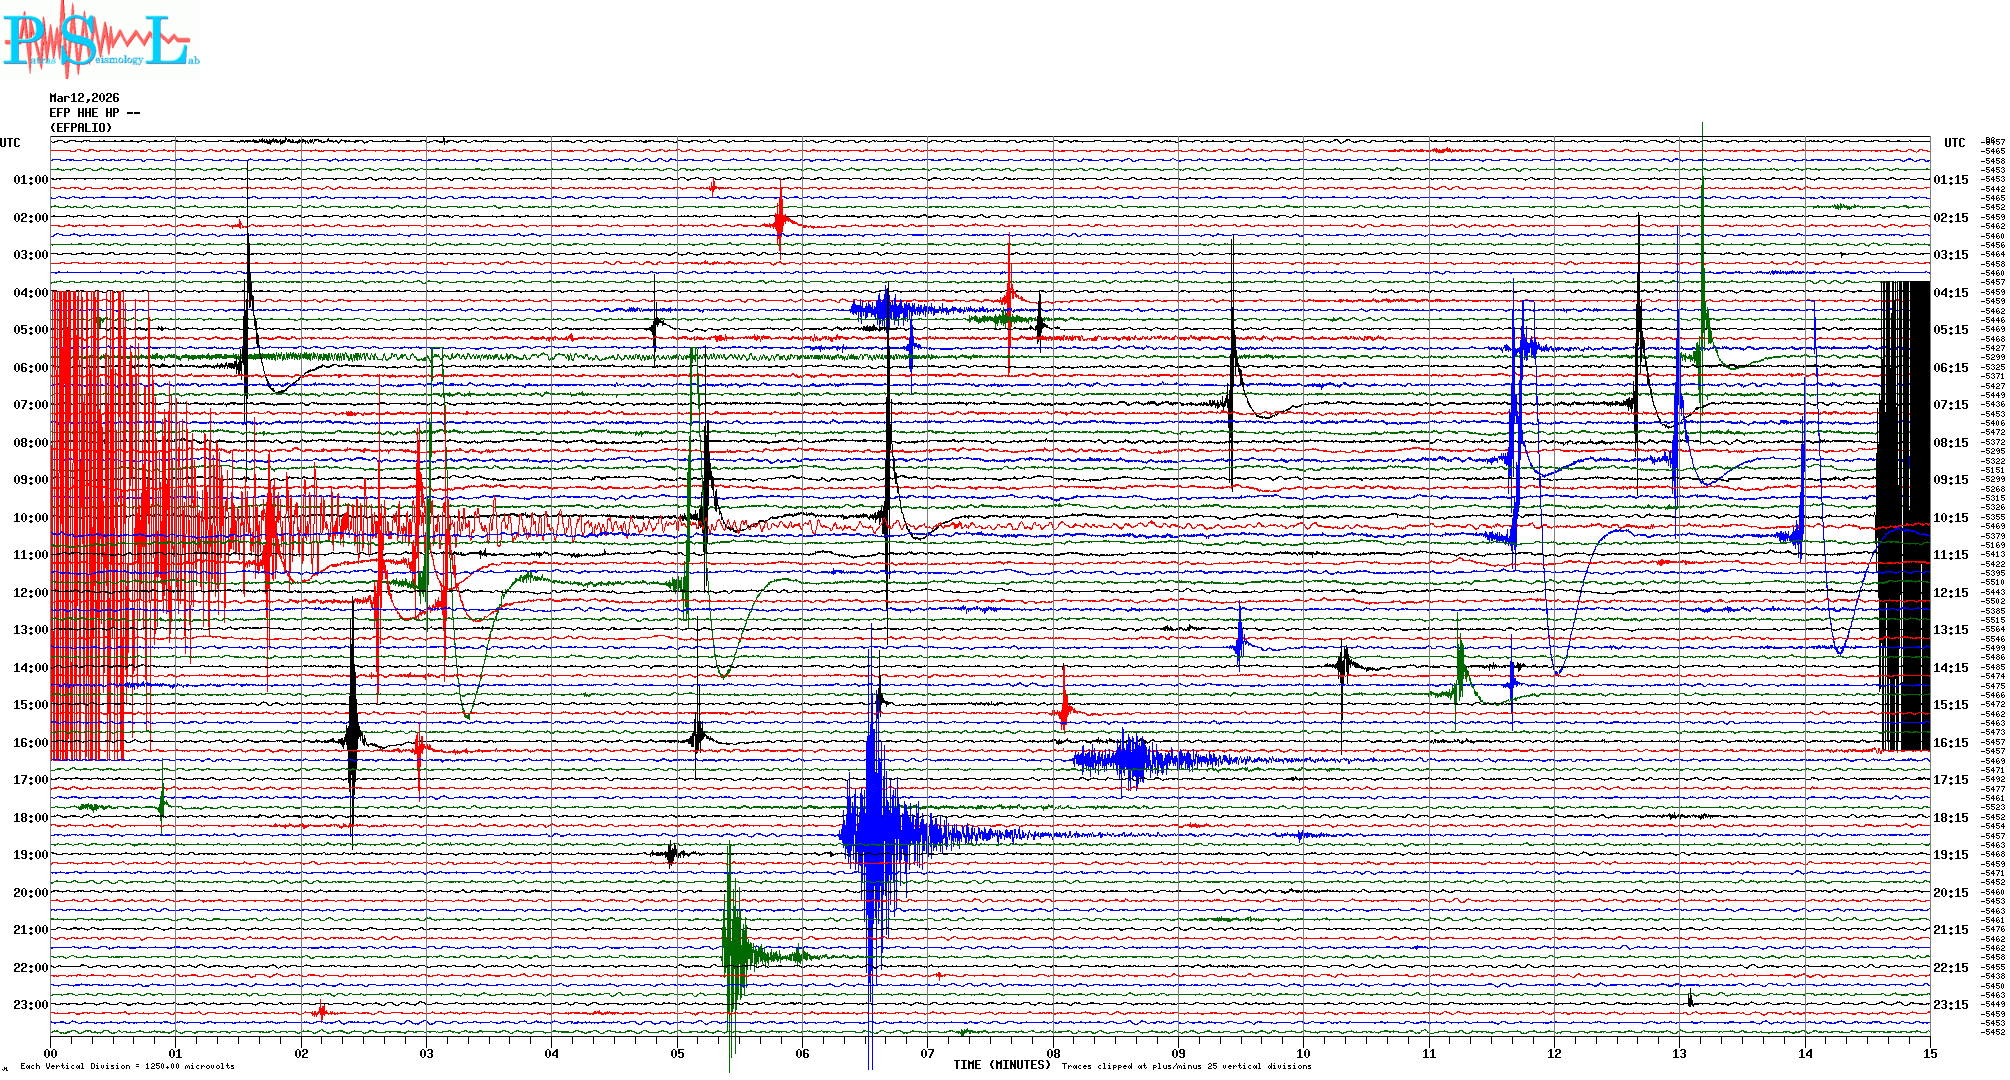Image resolution: width=2010 pixels, height=1080 pixels.
Task: Select the 16:15 time label on right
Action: 1950,743
